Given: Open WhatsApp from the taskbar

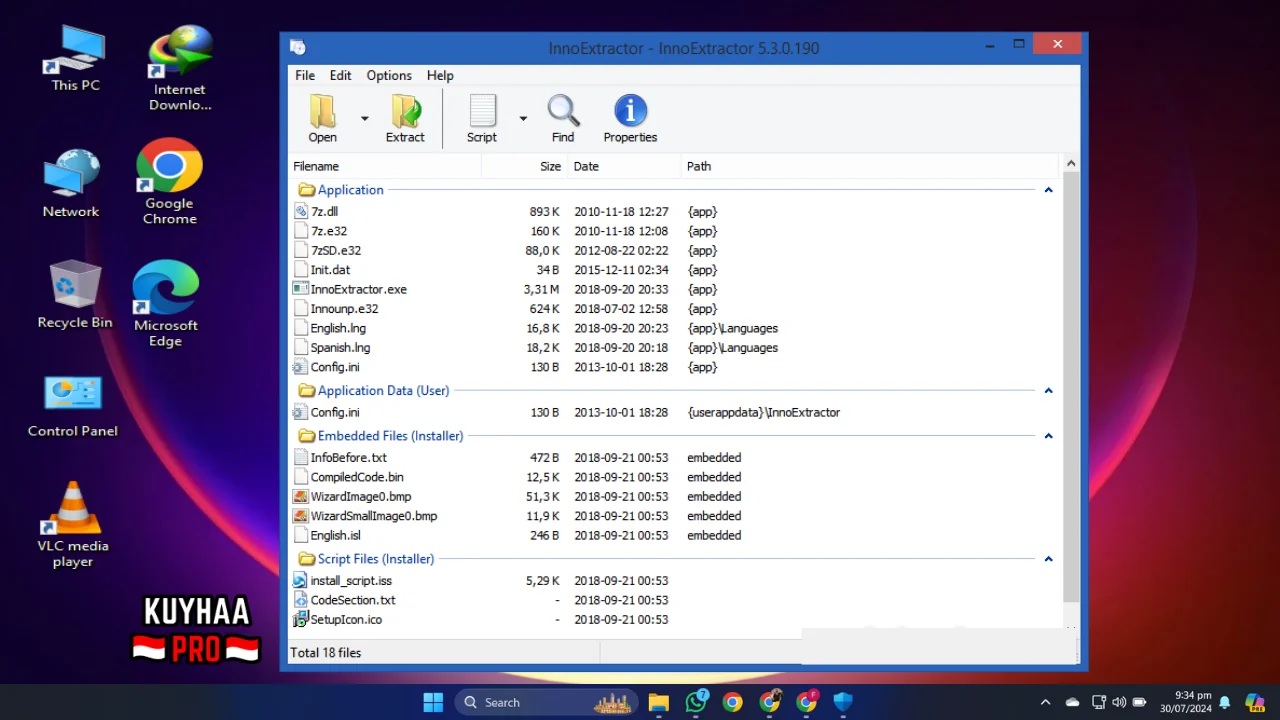Looking at the screenshot, I should click(x=696, y=702).
